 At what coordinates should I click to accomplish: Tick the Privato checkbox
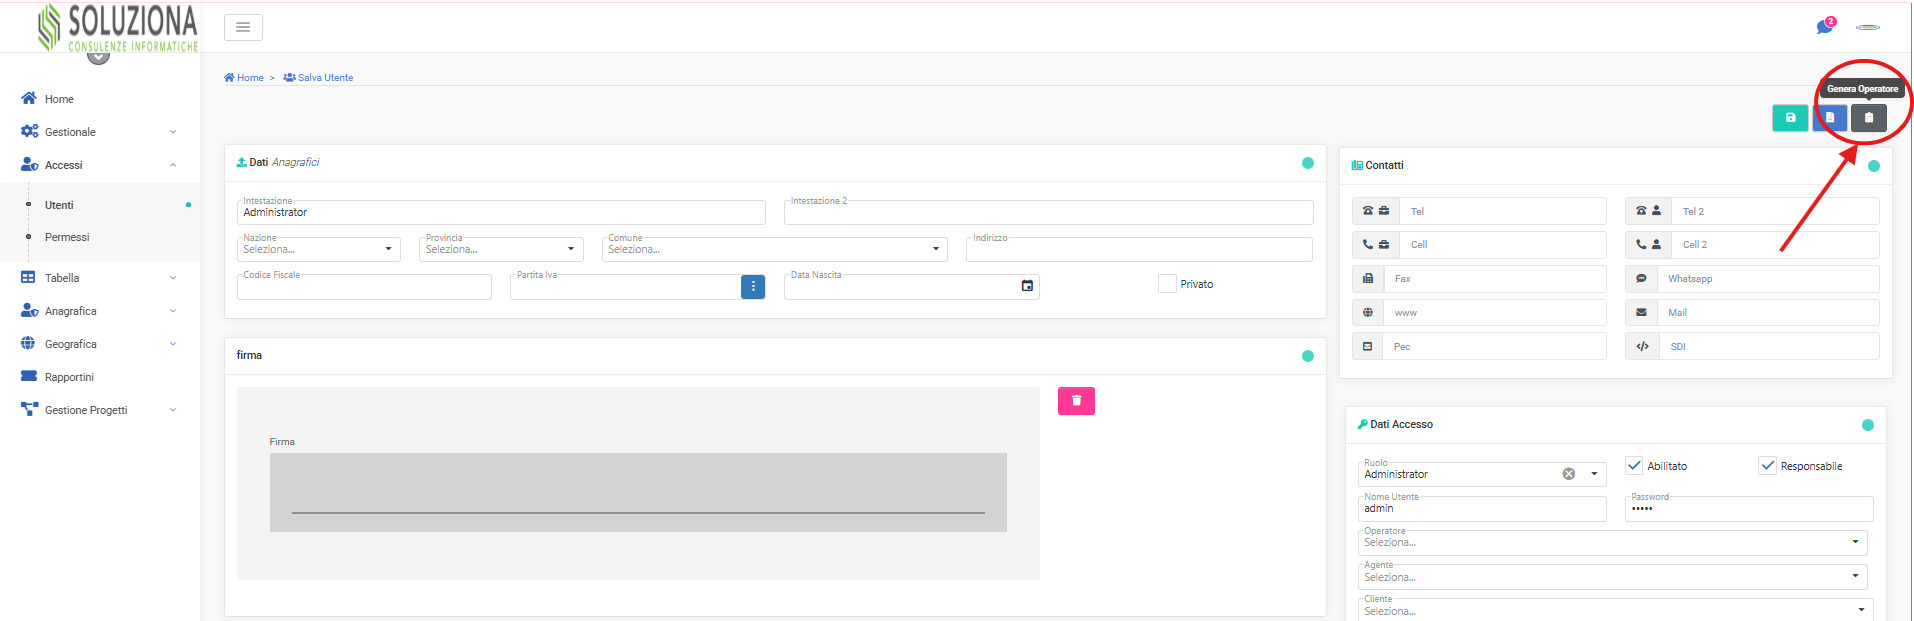tap(1167, 284)
